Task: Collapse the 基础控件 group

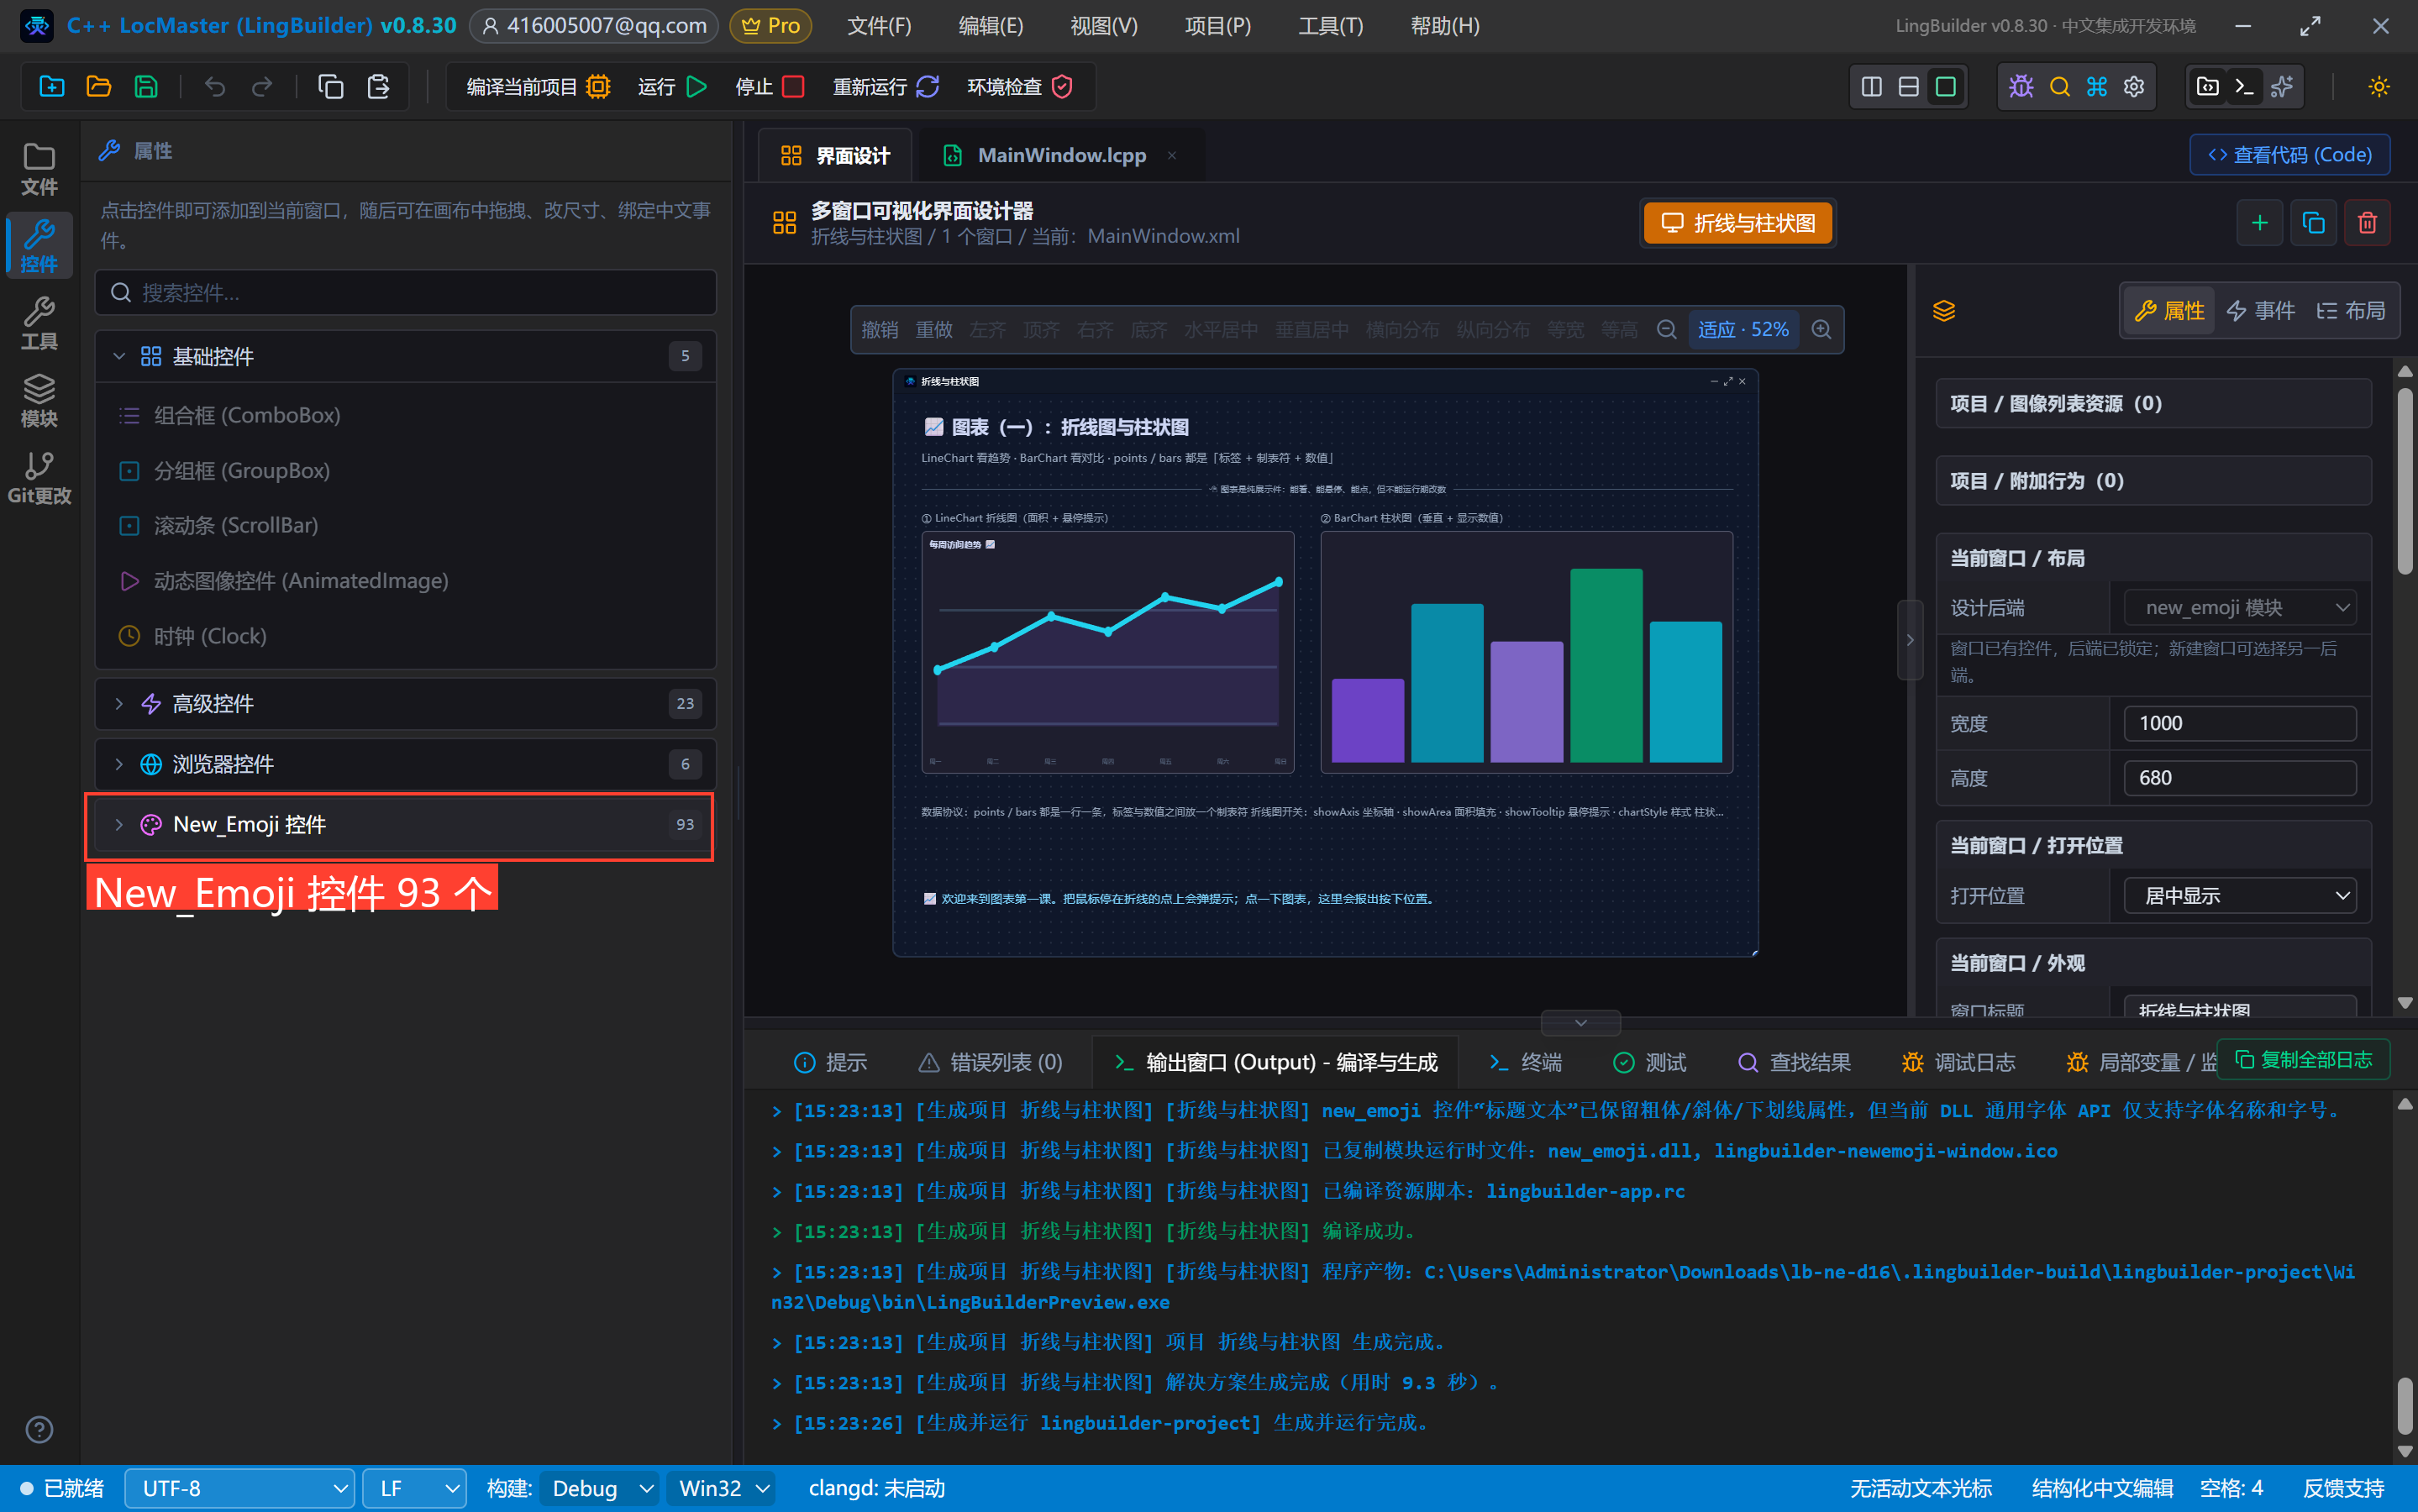Action: [406, 357]
